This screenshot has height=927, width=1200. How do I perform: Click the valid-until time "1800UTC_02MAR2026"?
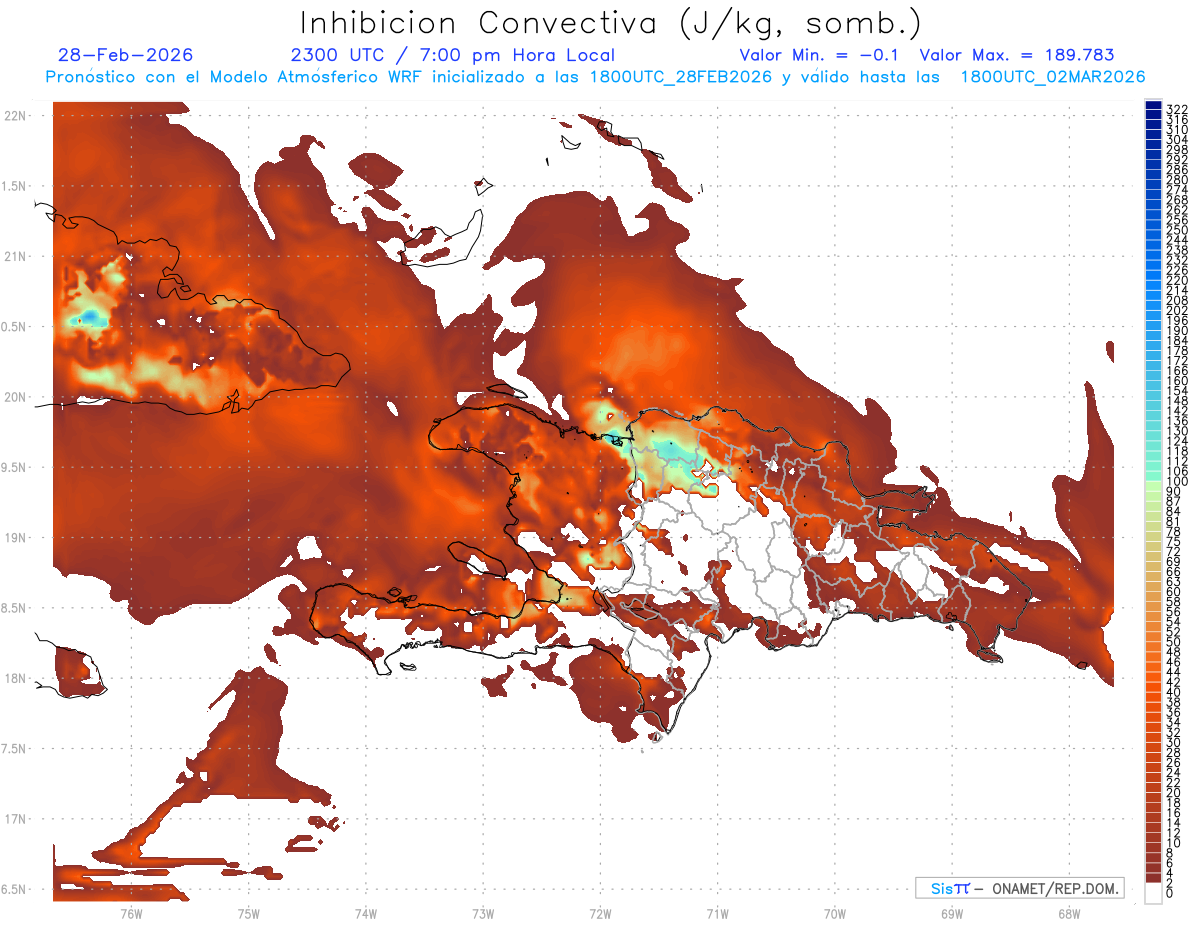(1053, 77)
